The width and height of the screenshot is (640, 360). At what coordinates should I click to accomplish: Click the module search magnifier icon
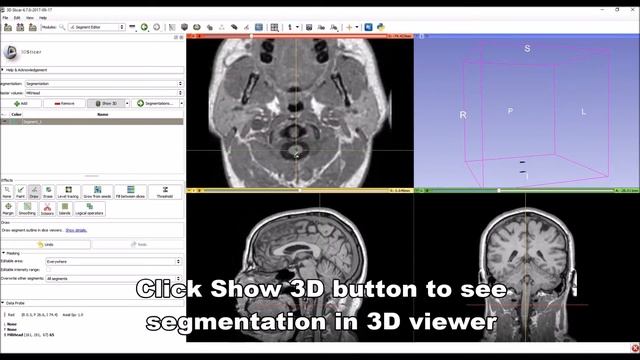pyautogui.click(x=62, y=27)
